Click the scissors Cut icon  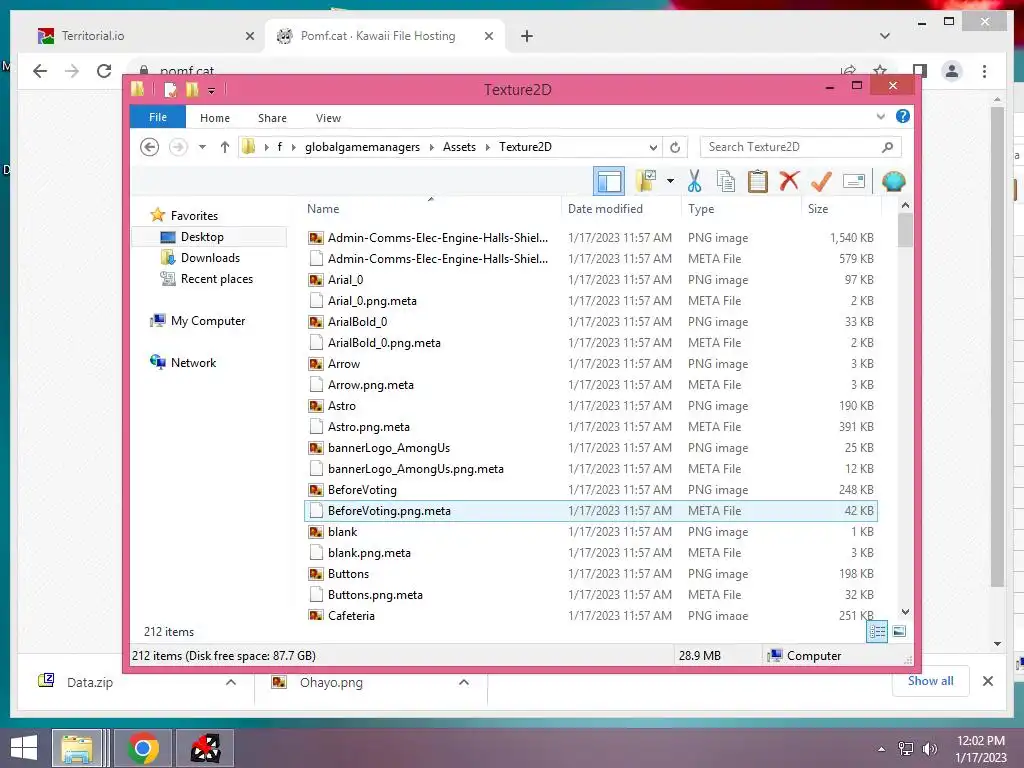click(694, 181)
